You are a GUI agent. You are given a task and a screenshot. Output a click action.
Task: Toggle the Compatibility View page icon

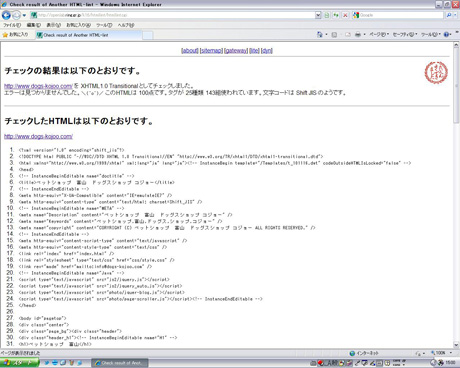pos(327,15)
